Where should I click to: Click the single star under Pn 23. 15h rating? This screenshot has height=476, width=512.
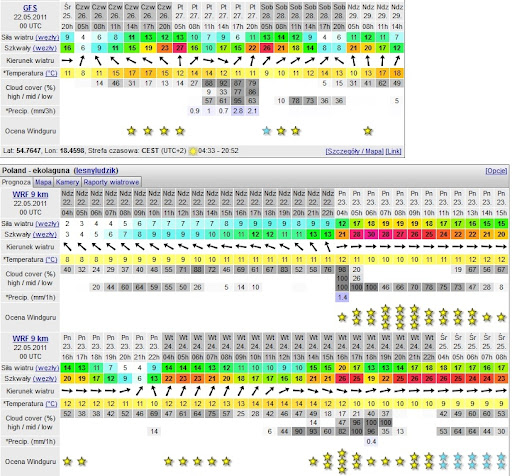(x=501, y=317)
